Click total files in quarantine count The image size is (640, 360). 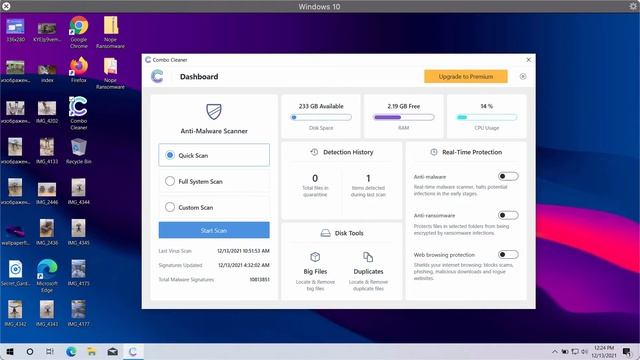point(315,178)
